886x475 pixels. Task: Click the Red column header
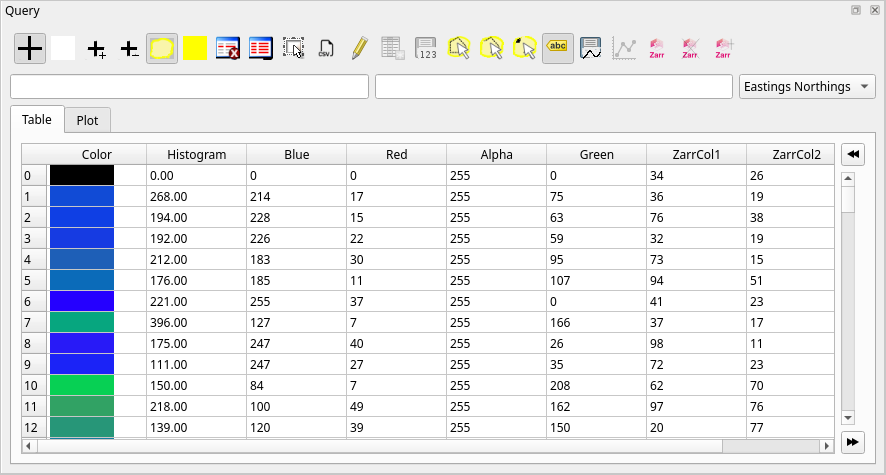(397, 154)
